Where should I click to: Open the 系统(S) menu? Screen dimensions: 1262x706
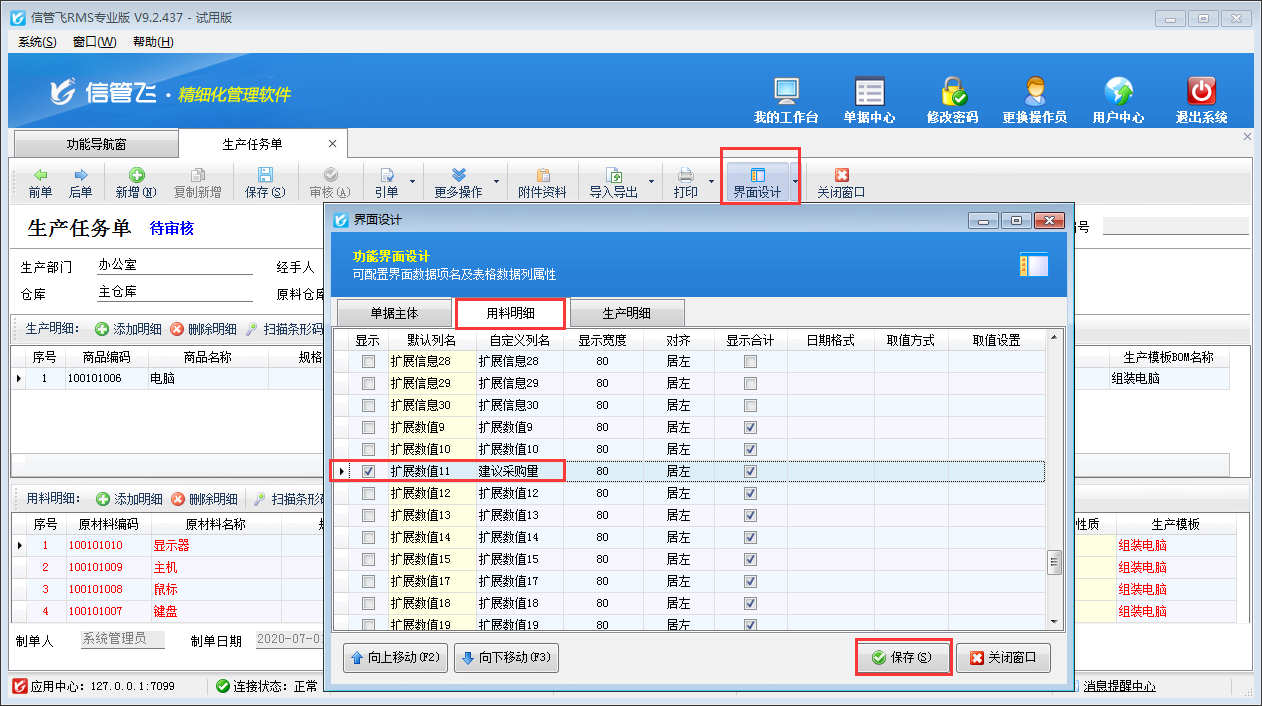coord(37,42)
